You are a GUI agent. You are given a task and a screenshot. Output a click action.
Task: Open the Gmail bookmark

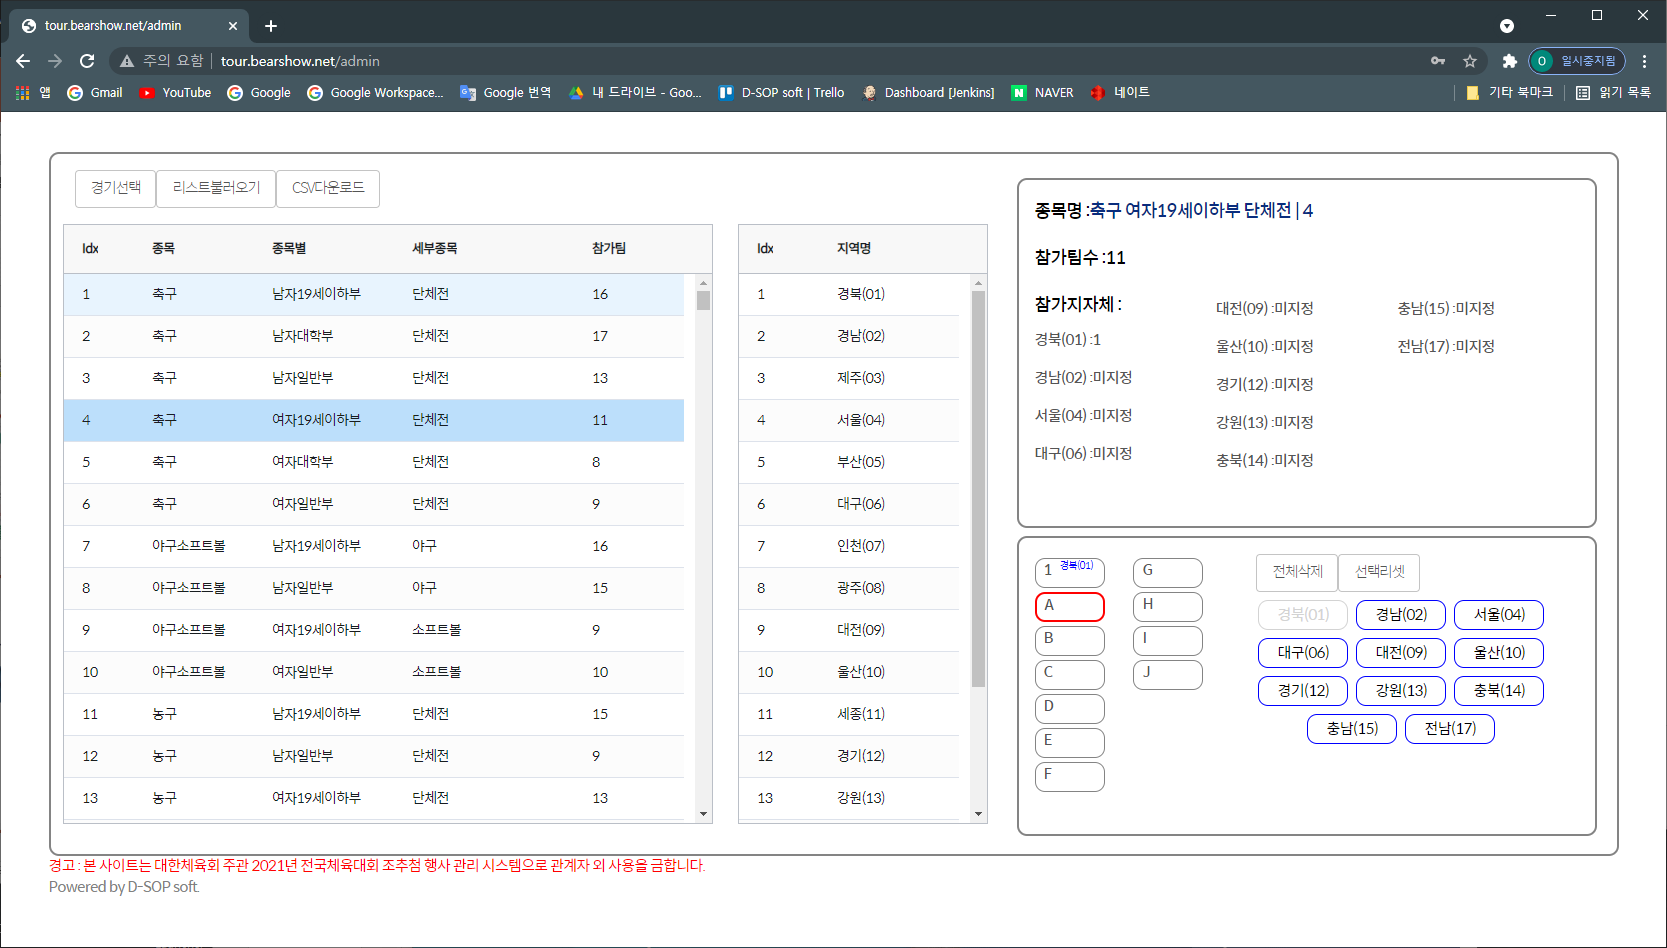pyautogui.click(x=95, y=92)
